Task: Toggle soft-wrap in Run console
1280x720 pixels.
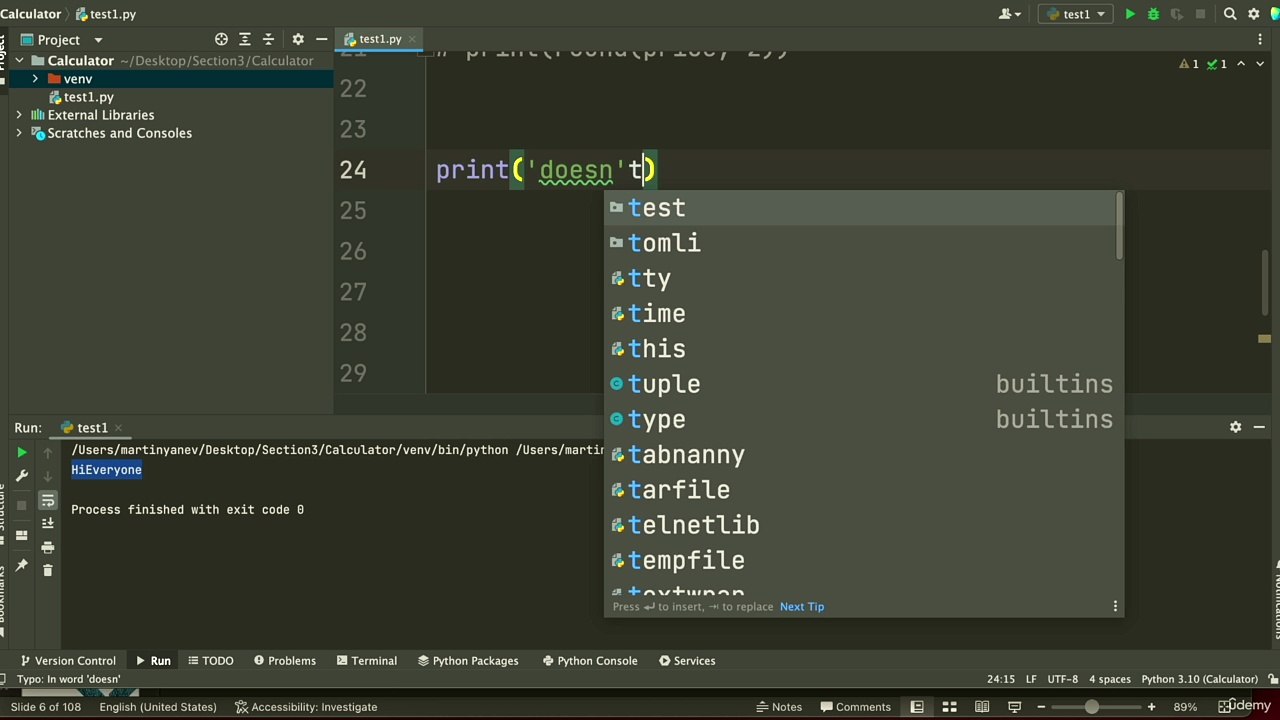Action: pos(47,501)
